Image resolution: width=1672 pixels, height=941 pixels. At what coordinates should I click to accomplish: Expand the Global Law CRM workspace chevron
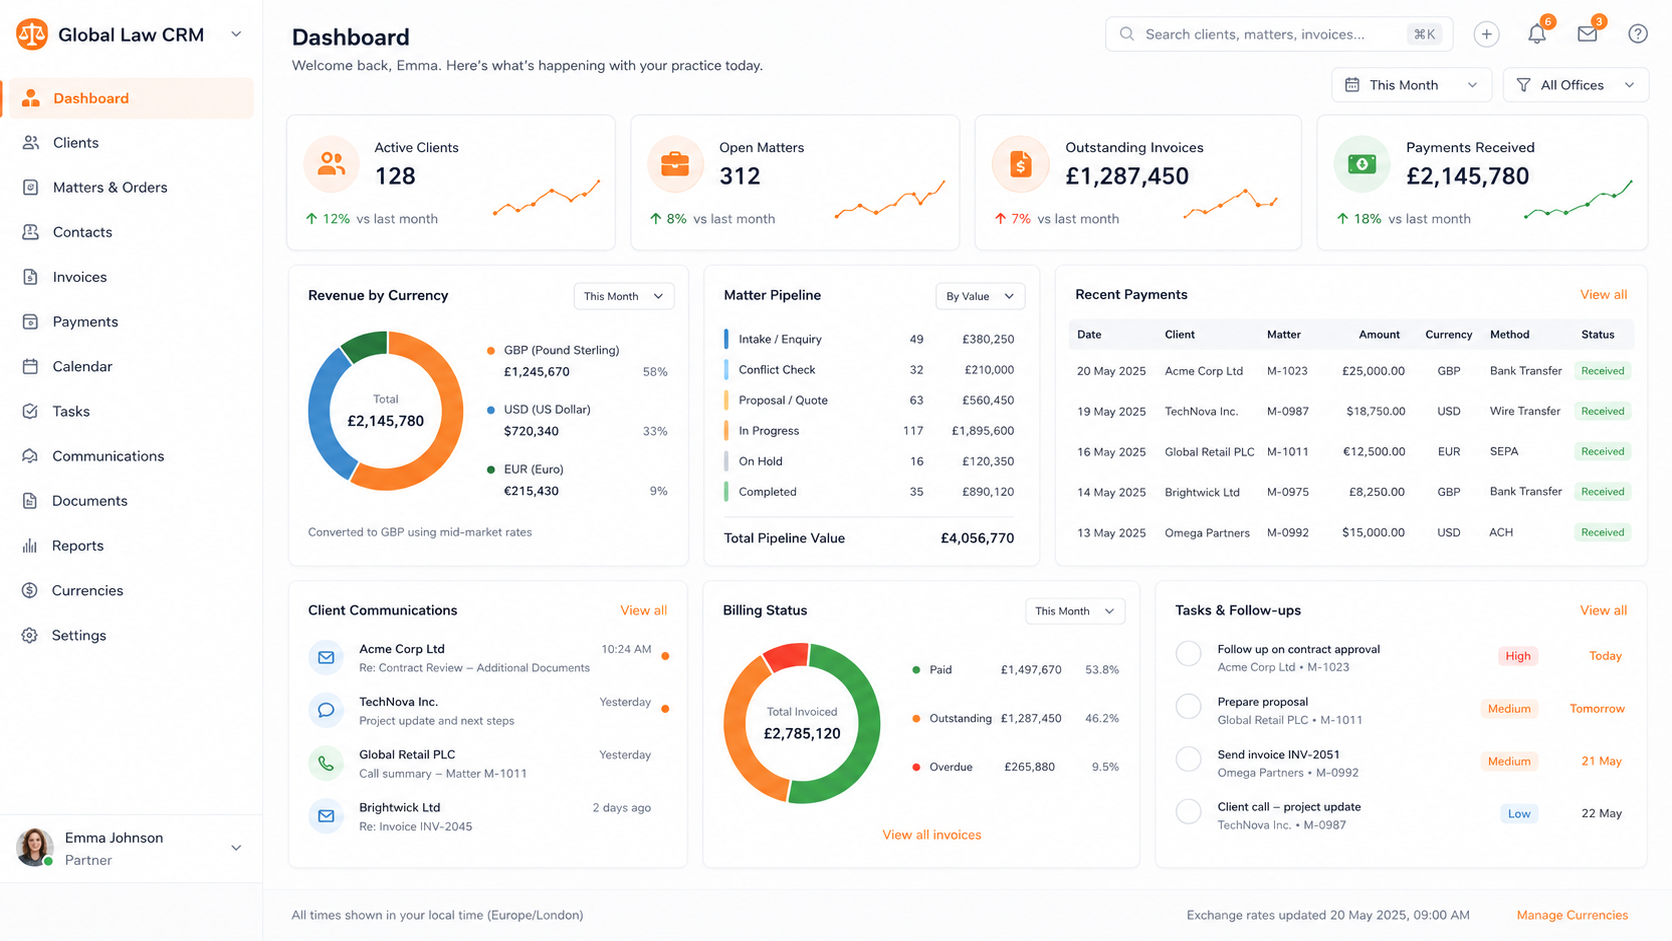[x=236, y=34]
